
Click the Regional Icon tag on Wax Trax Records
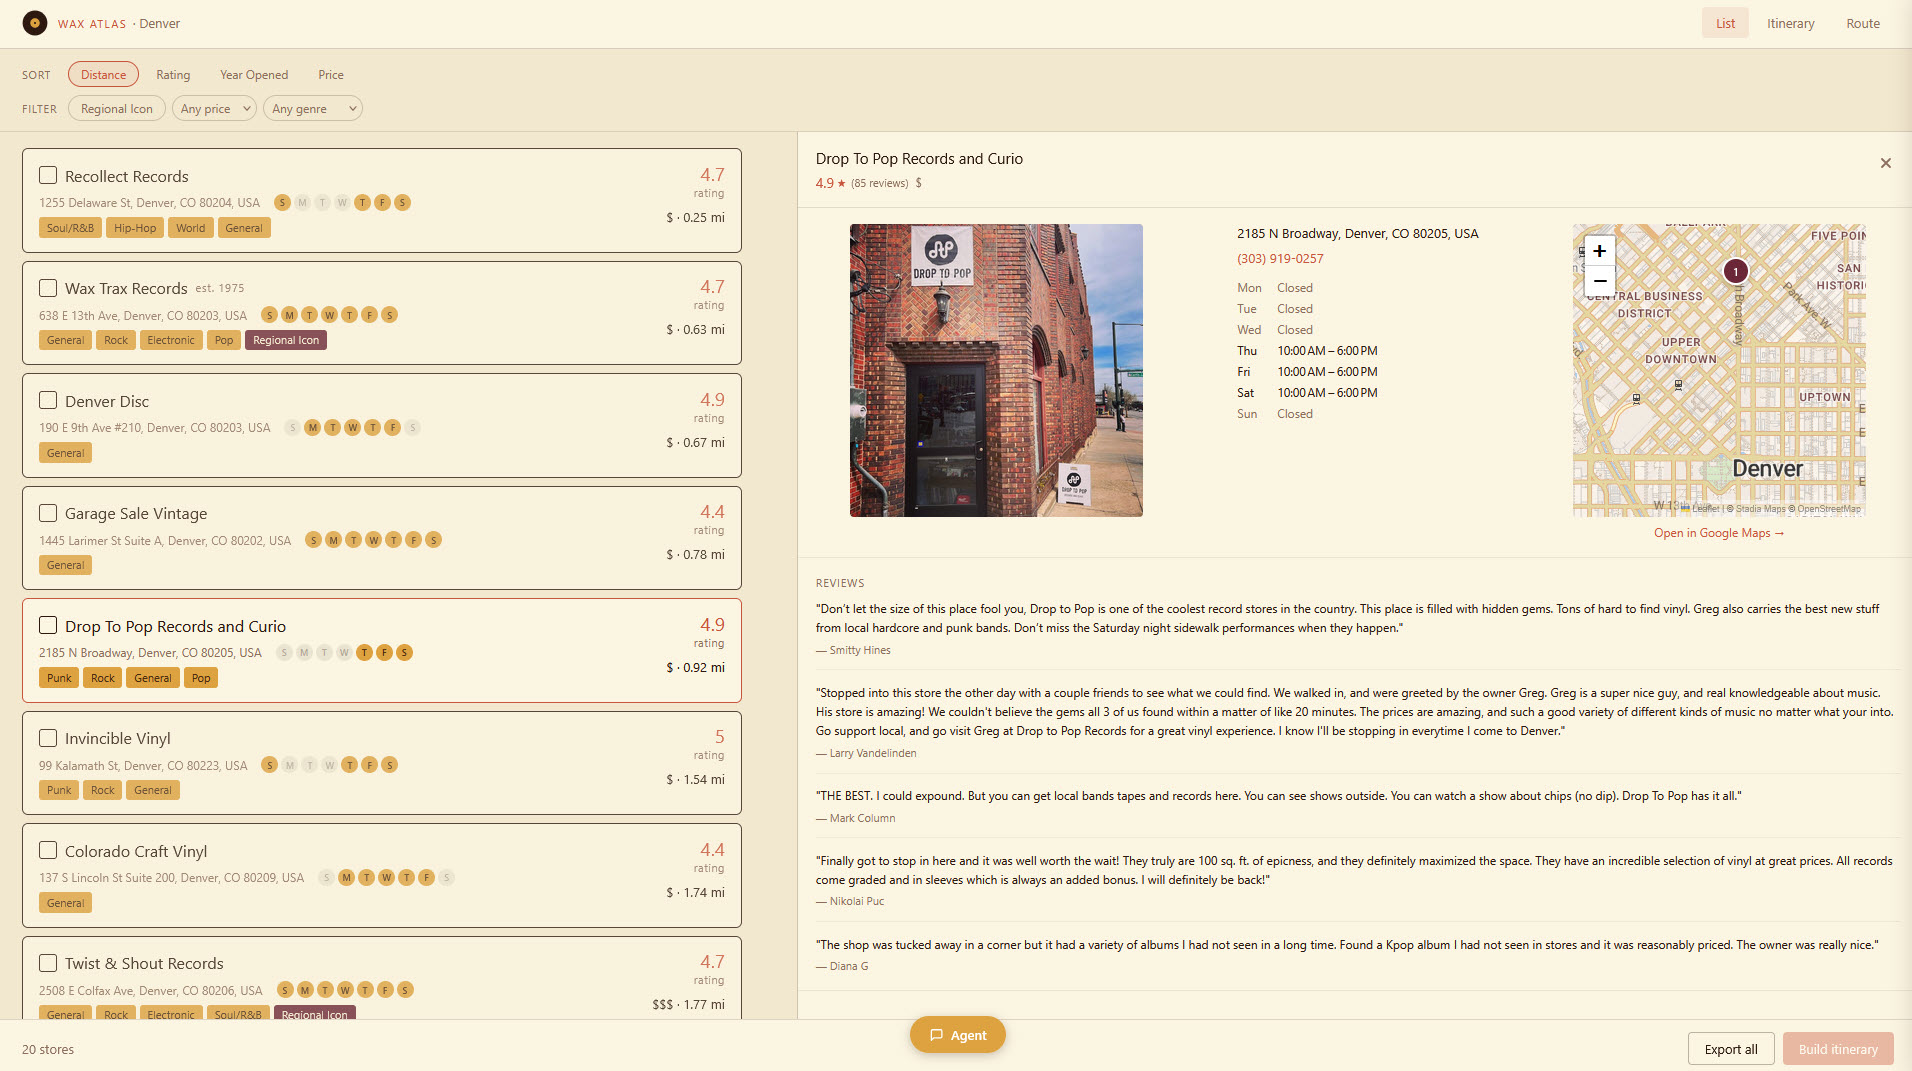click(x=286, y=341)
